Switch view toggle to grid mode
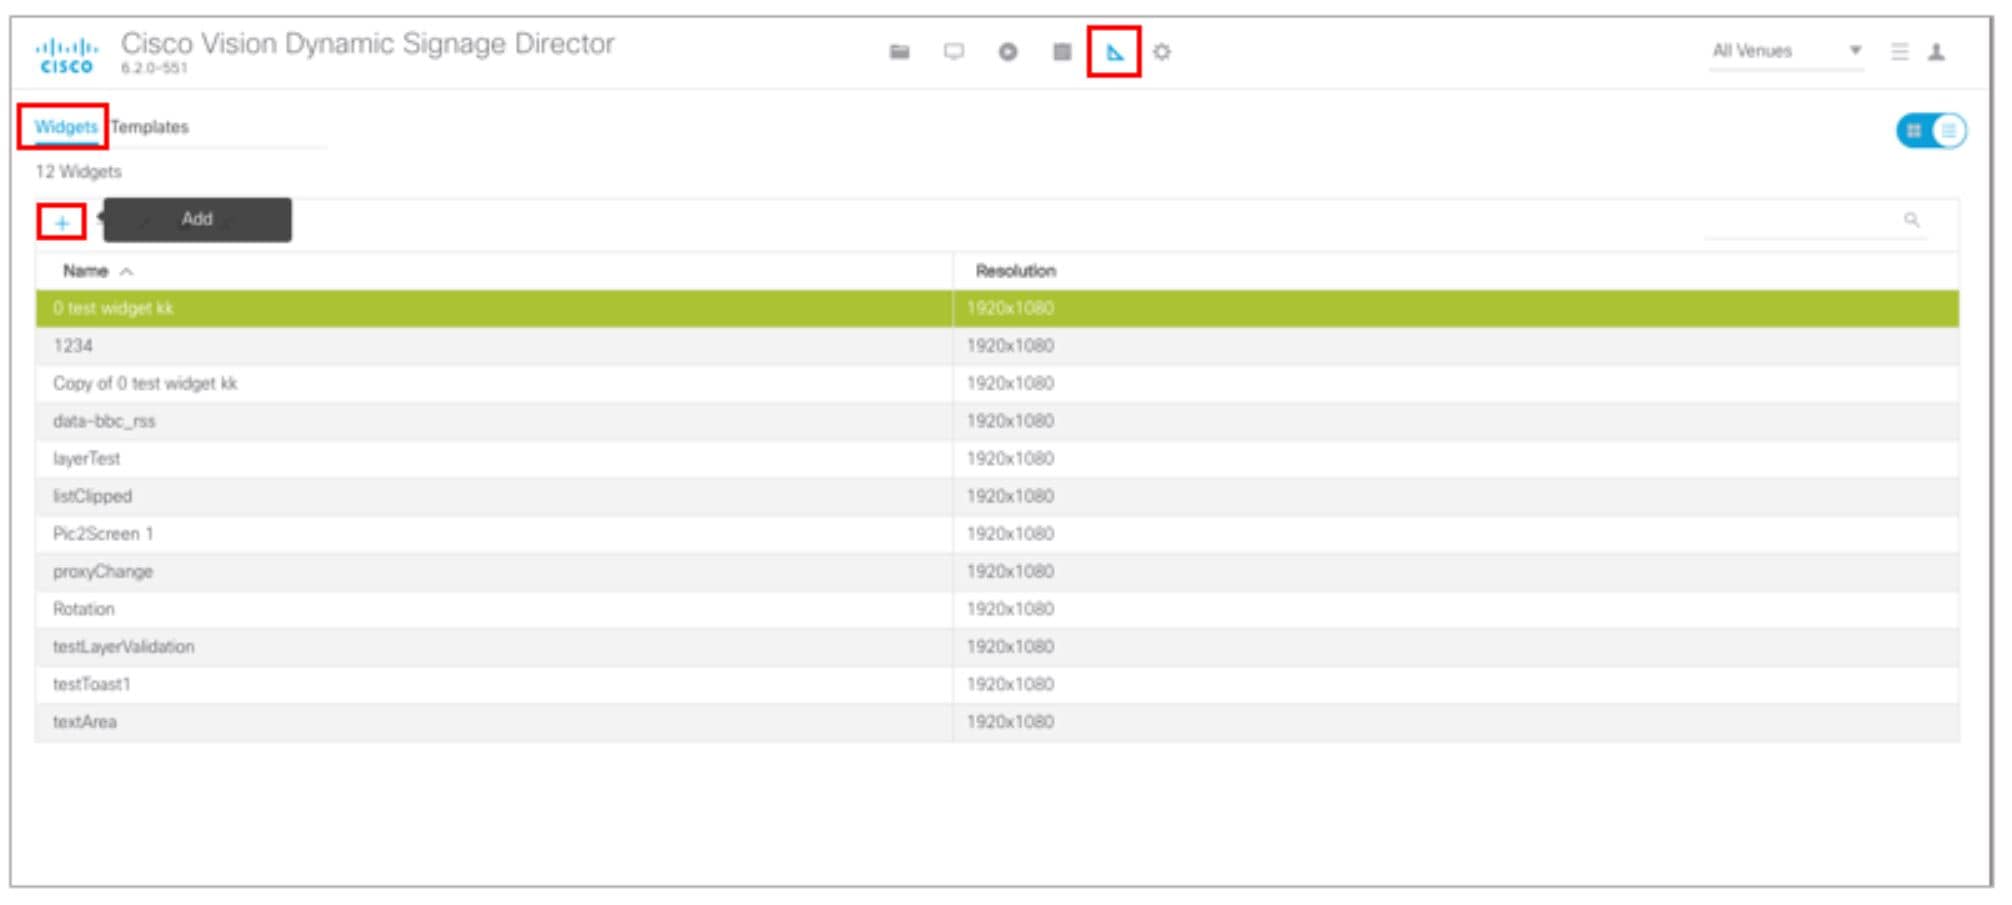The height and width of the screenshot is (905, 2012). 1915,129
